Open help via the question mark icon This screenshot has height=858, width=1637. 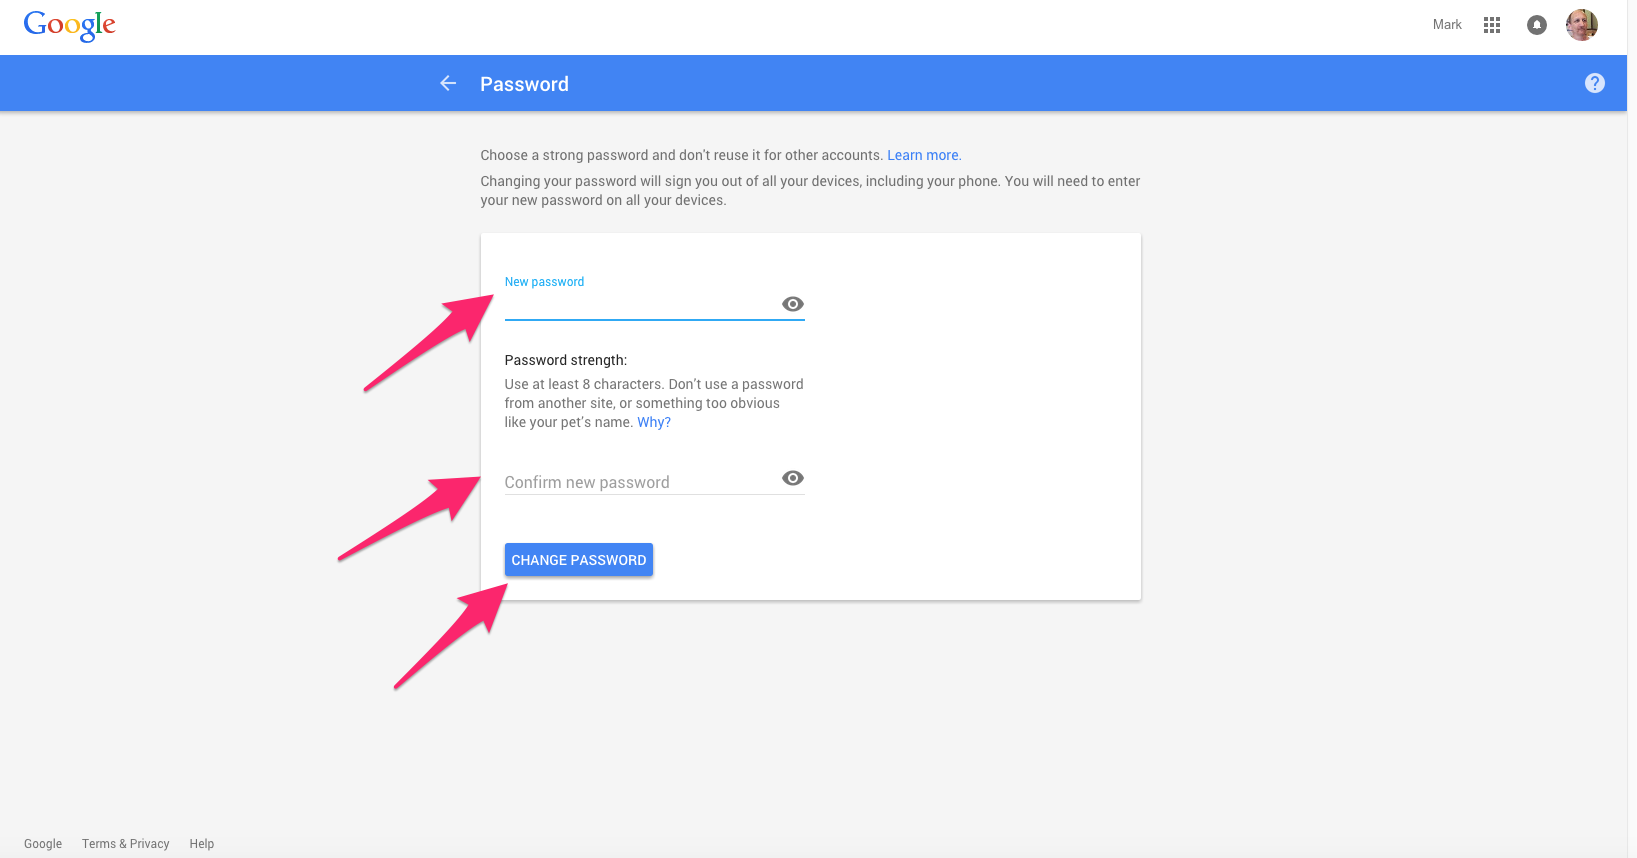tap(1594, 83)
